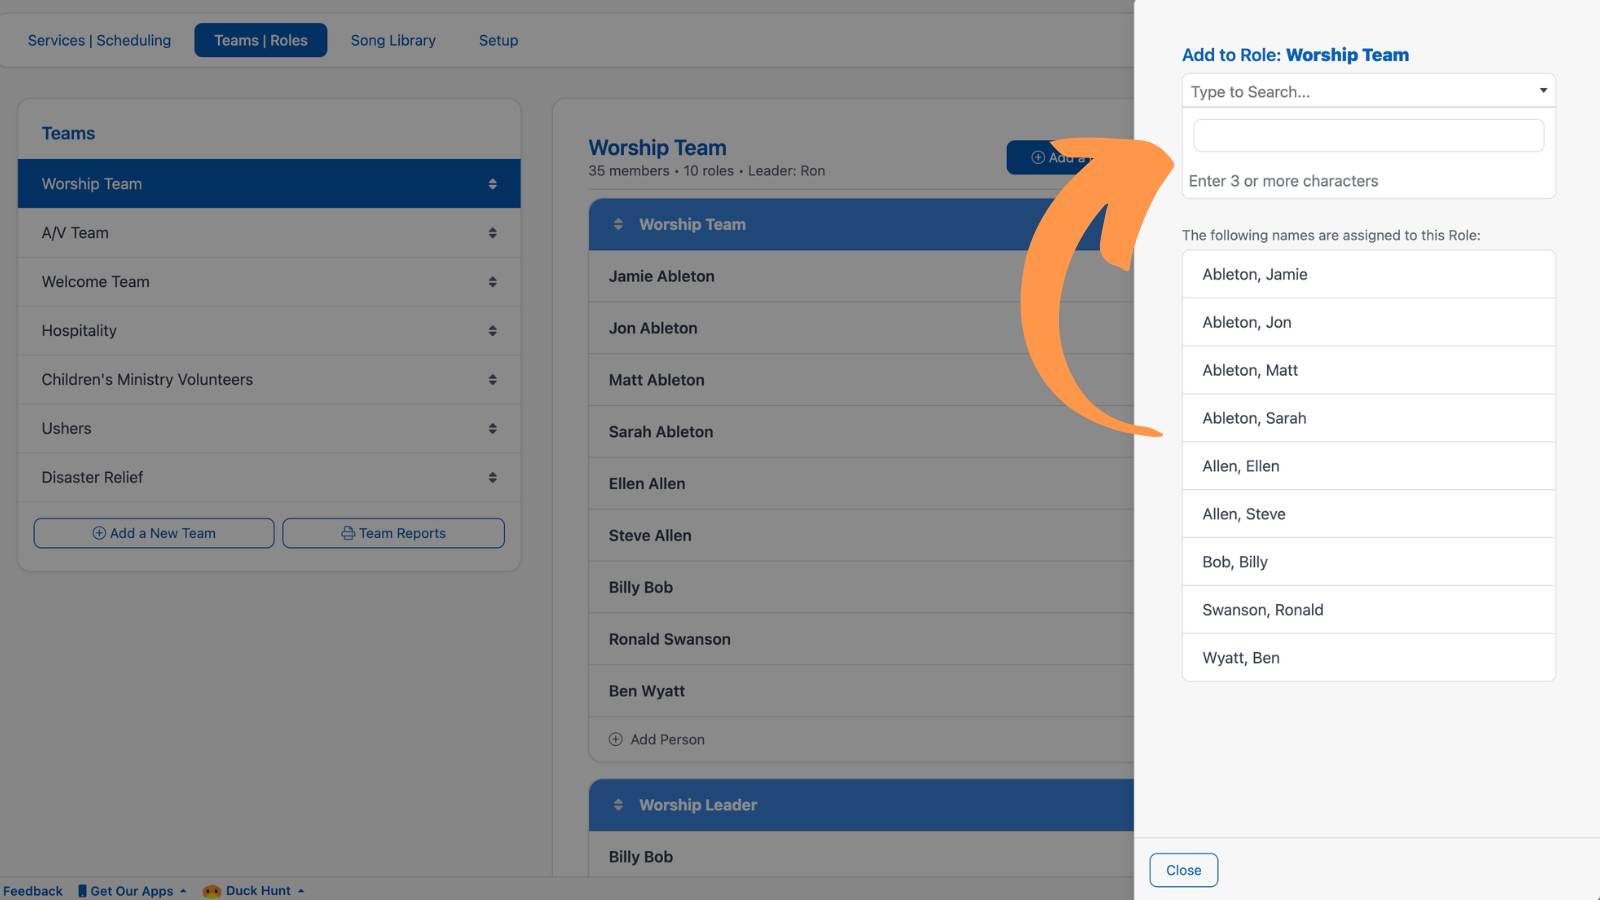
Task: Click Billy Bob under Worship Leader
Action: coord(640,857)
